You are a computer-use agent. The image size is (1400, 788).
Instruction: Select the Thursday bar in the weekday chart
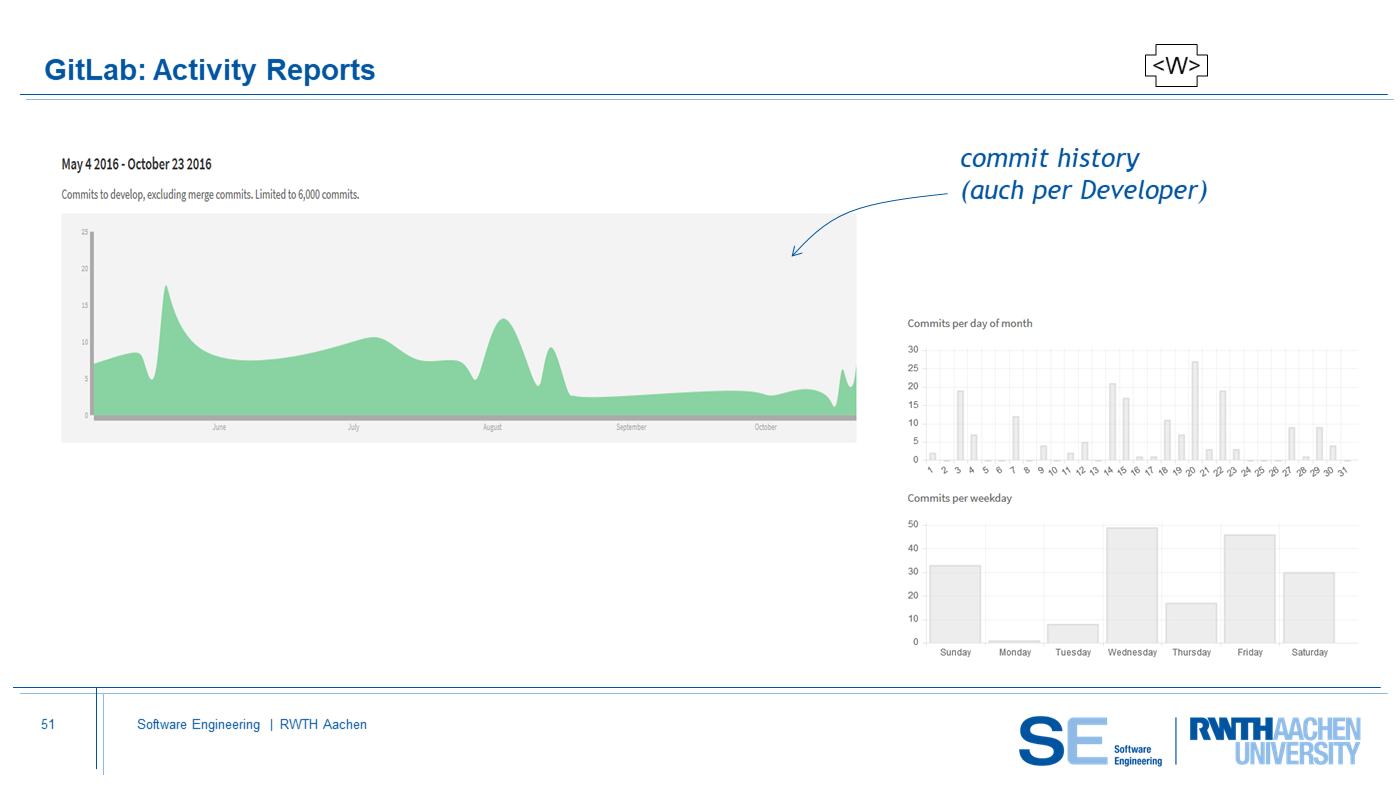pyautogui.click(x=1191, y=623)
